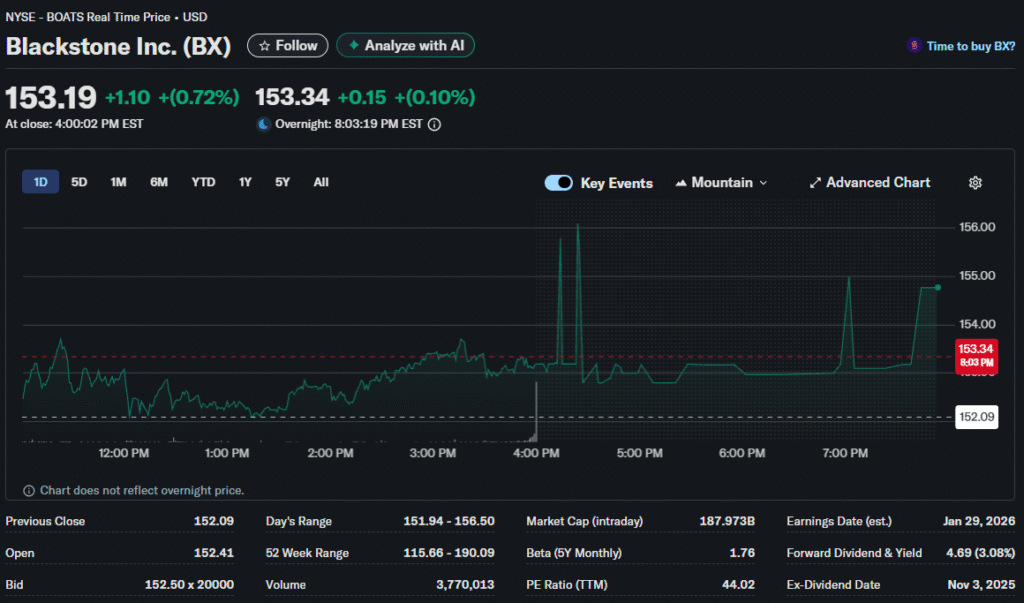The width and height of the screenshot is (1024, 603).
Task: Click the Analyze with AI button
Action: click(405, 46)
